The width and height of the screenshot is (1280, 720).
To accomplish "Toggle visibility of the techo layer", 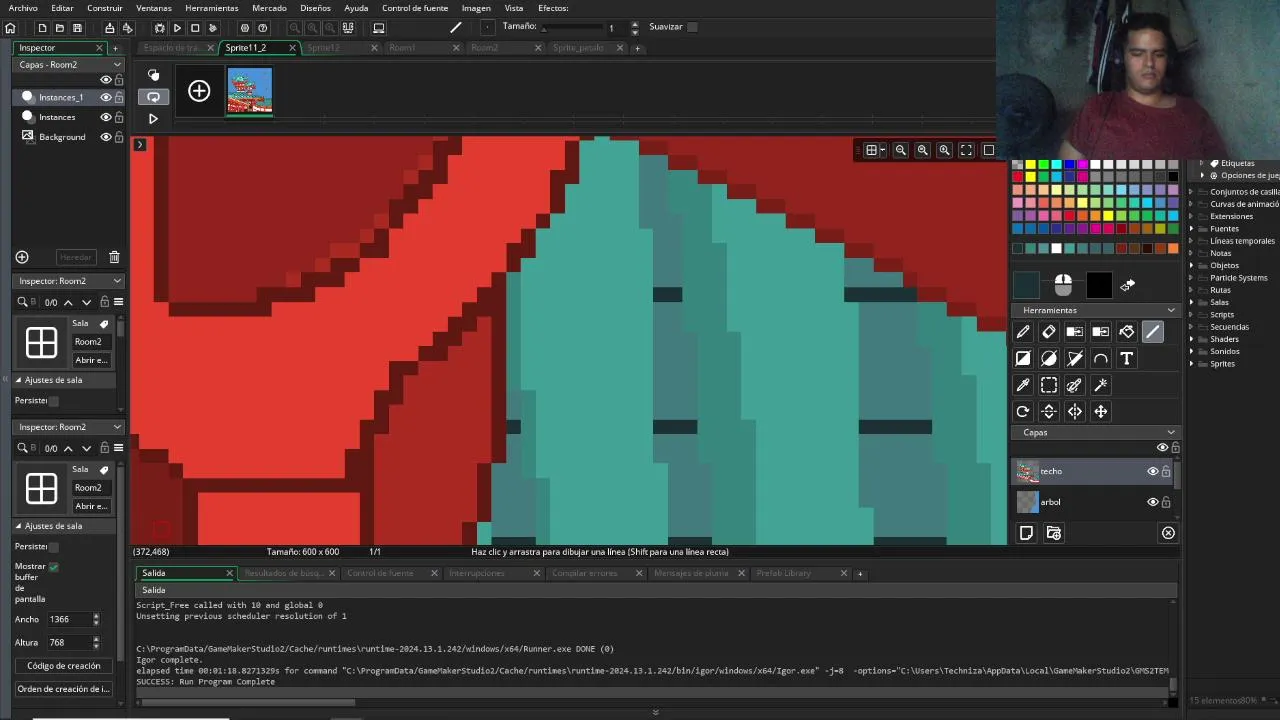I will (x=1152, y=471).
